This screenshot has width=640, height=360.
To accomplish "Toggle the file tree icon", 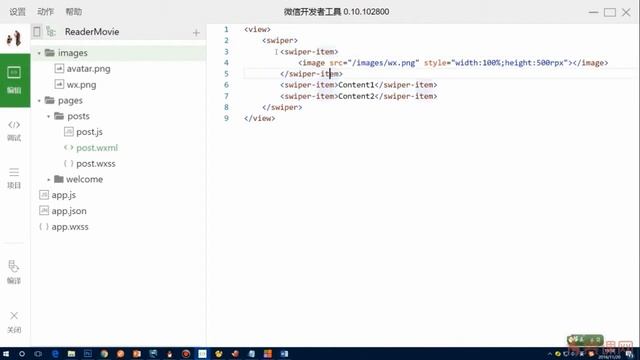I will tap(51, 31).
